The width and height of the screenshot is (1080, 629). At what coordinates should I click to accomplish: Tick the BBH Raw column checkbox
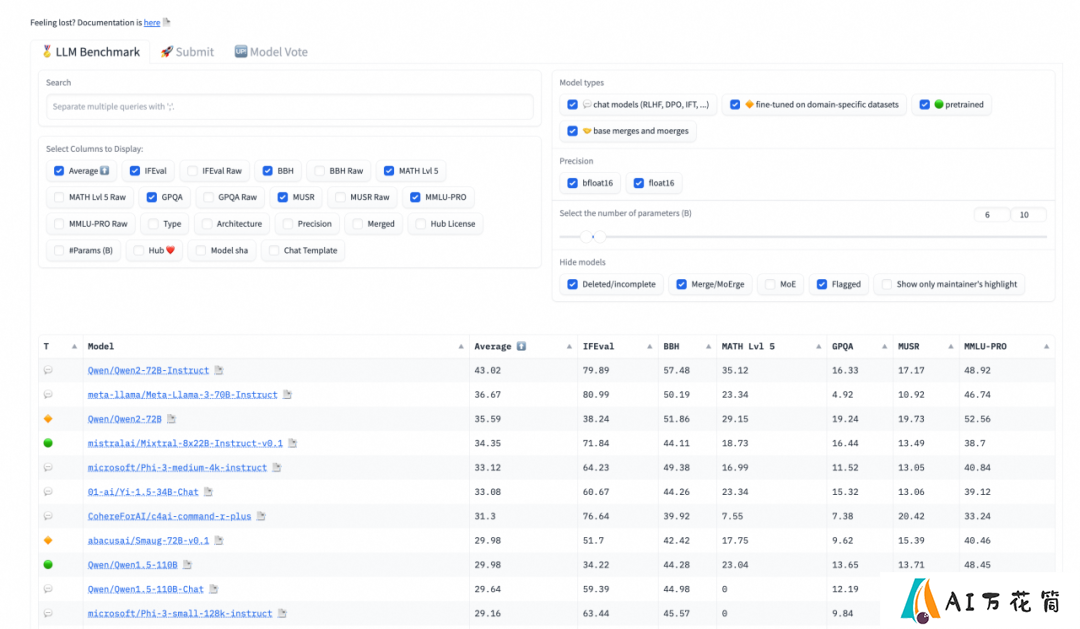[x=320, y=171]
